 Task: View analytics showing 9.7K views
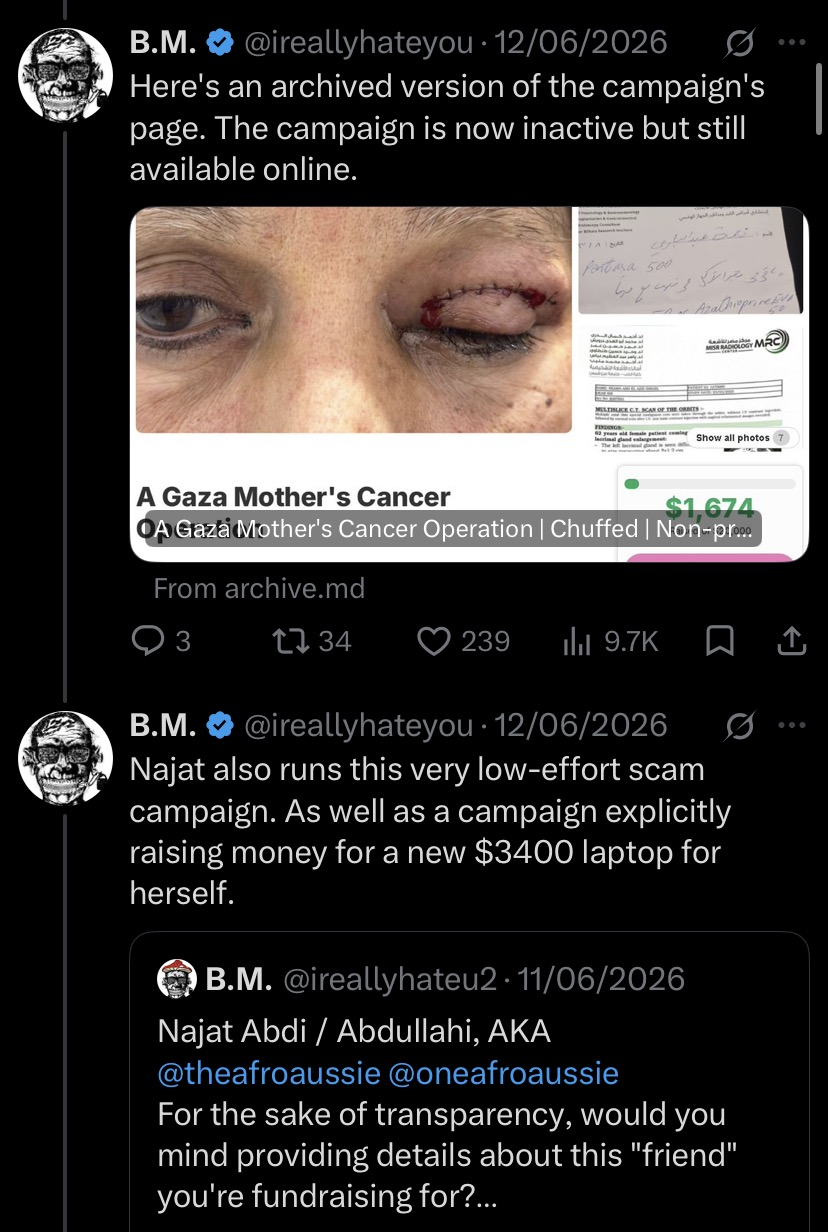click(x=611, y=641)
